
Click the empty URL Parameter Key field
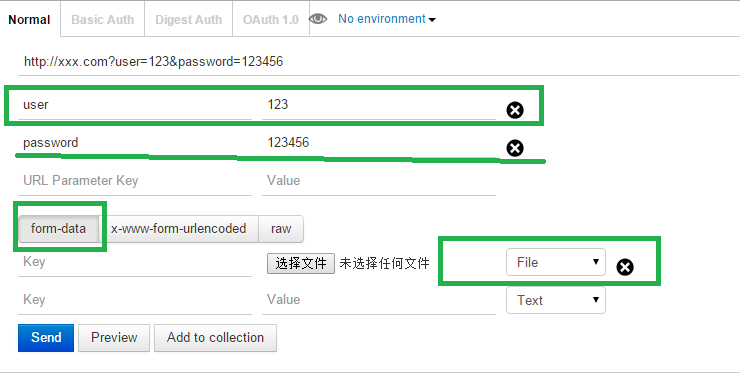click(135, 181)
